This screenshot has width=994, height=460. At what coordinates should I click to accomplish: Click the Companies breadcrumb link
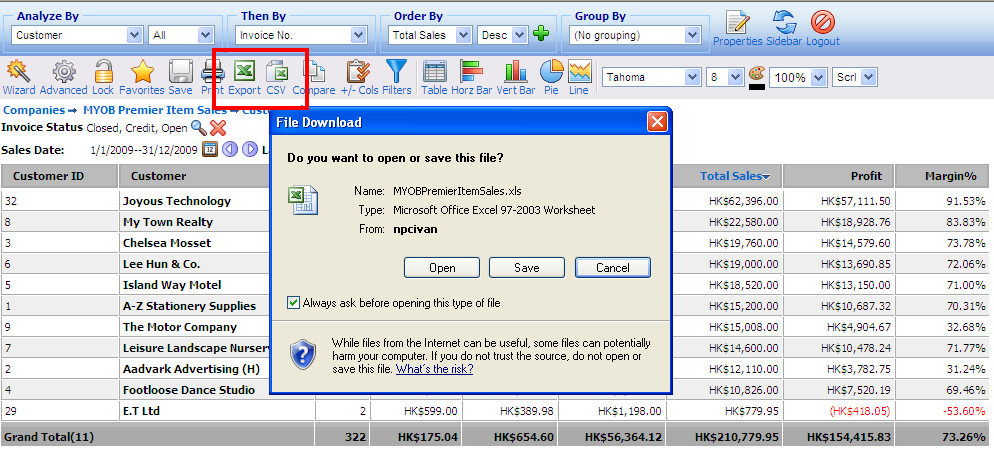tap(34, 110)
